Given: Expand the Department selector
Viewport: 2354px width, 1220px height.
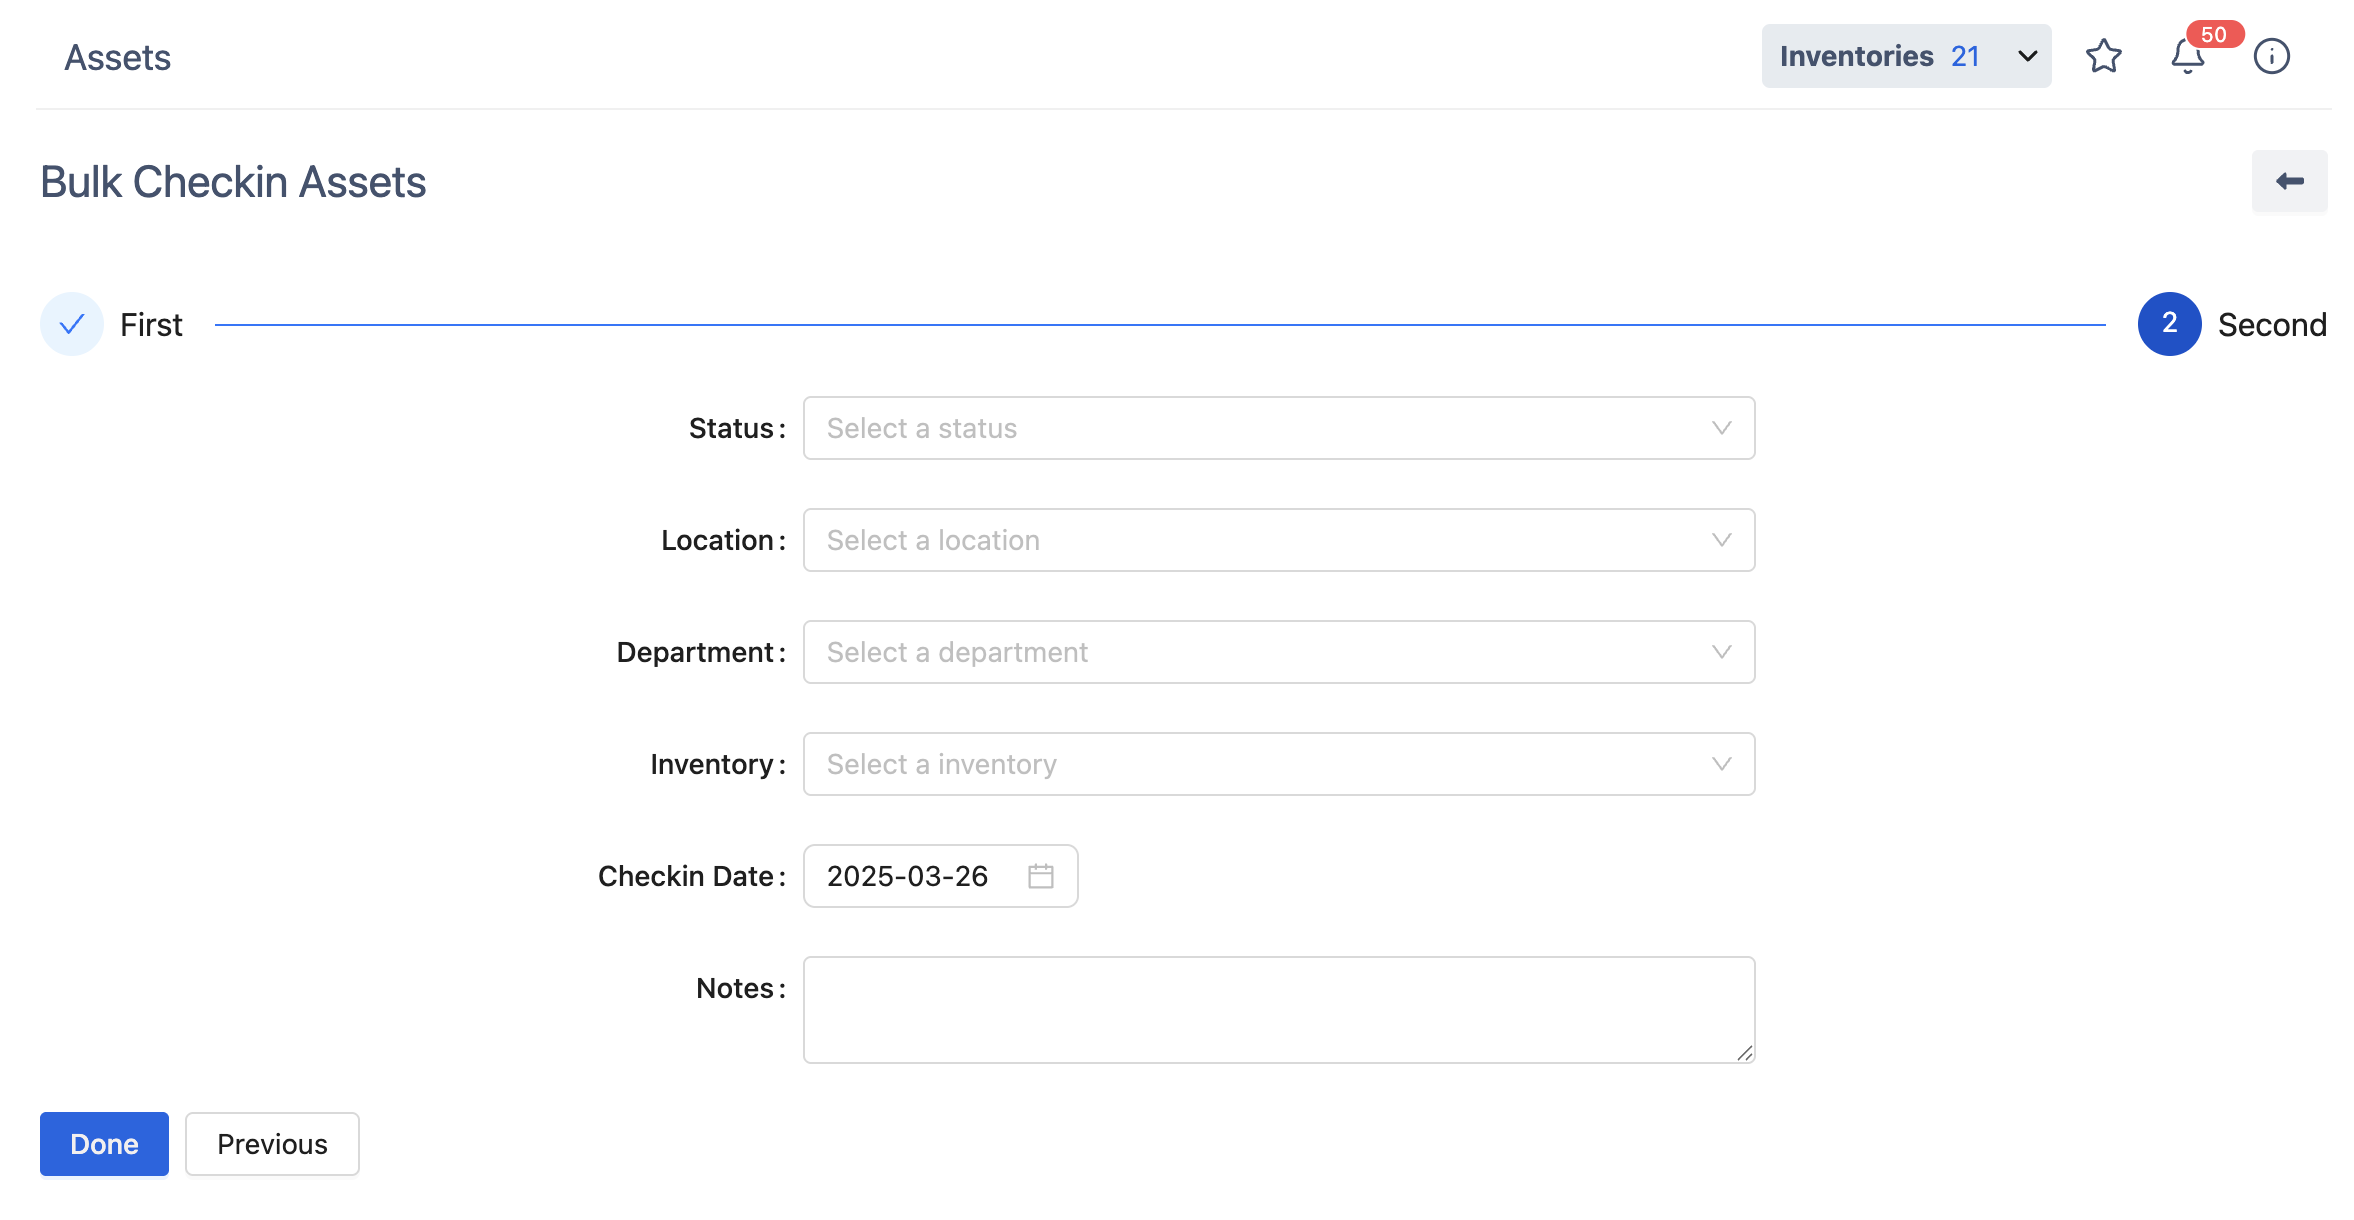Looking at the screenshot, I should 1278,652.
